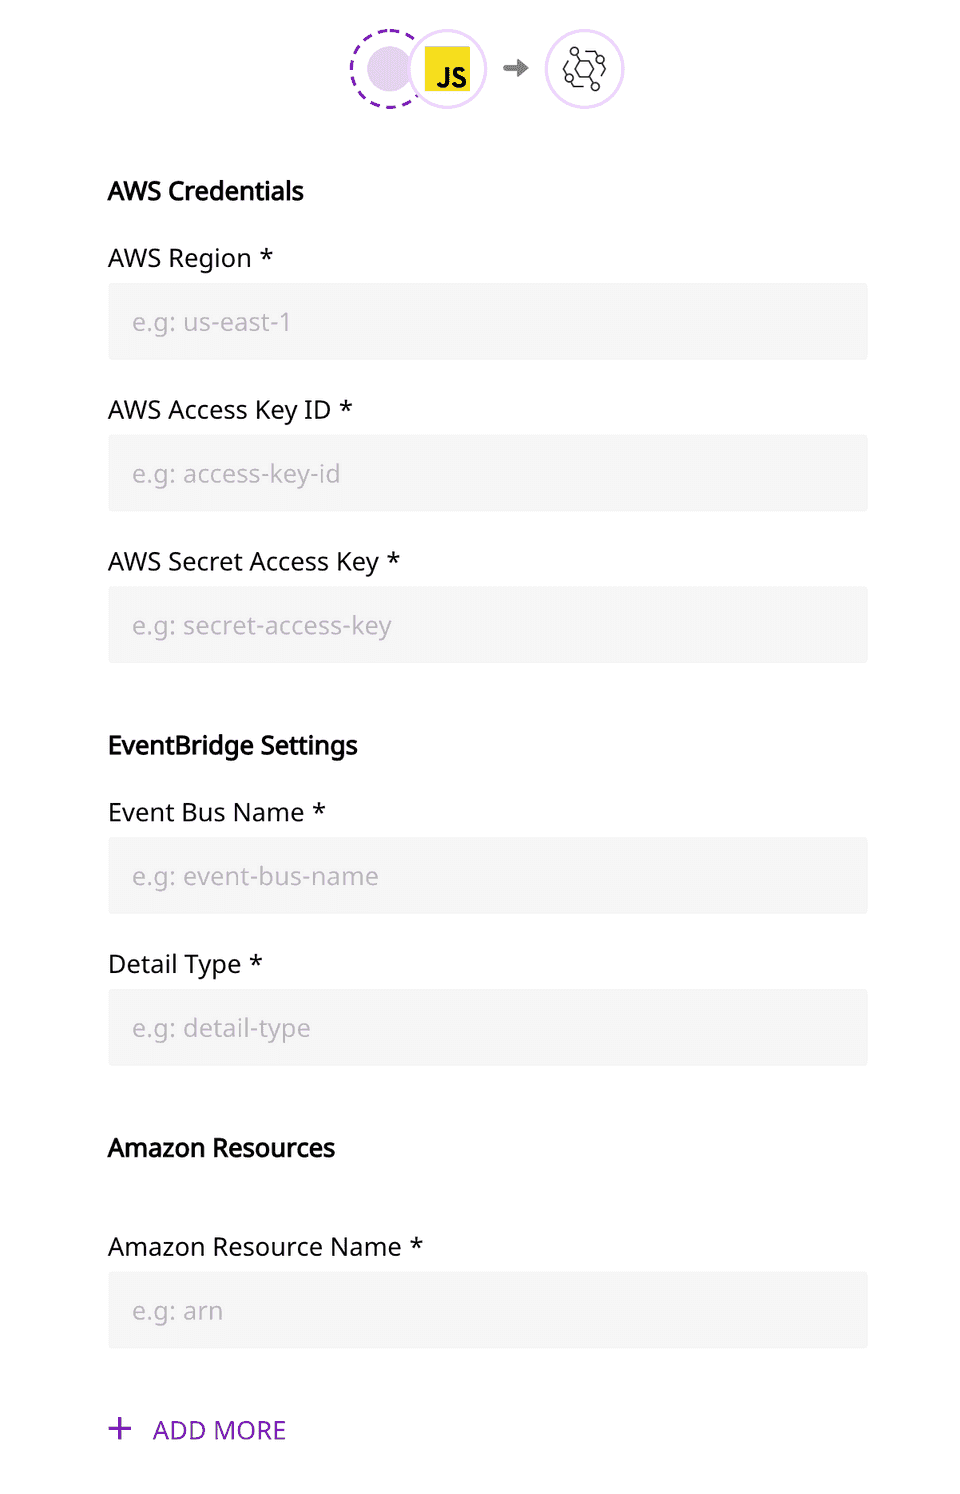The image size is (960, 1494).
Task: Click the ADD MORE link text
Action: tap(219, 1431)
